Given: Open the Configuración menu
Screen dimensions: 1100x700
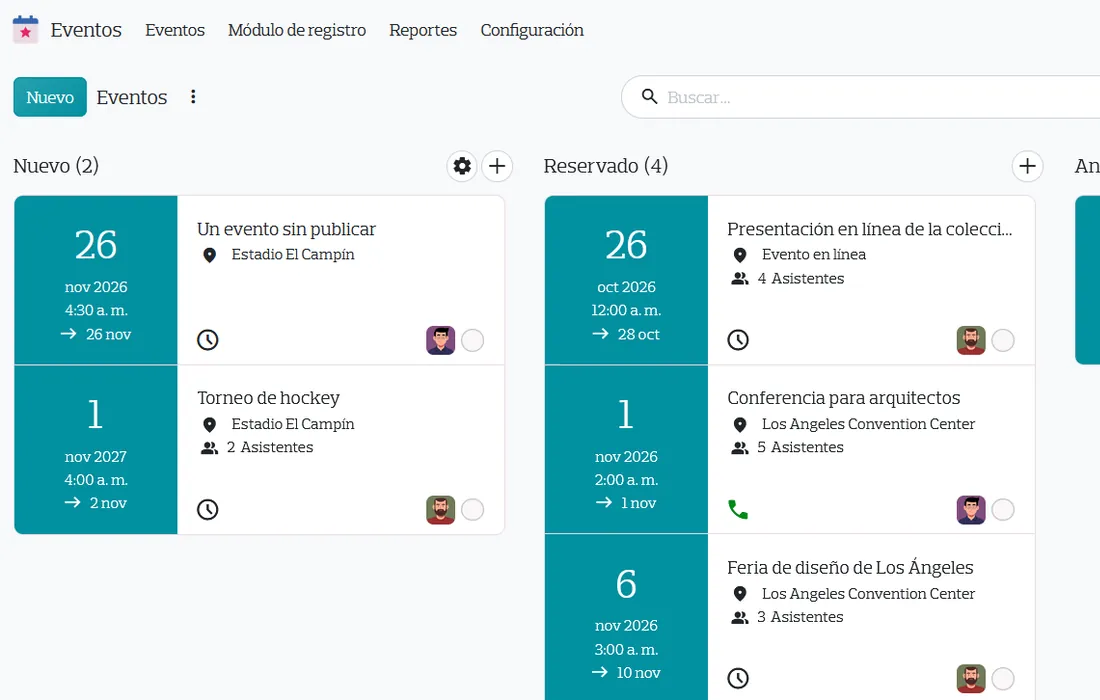Looking at the screenshot, I should (532, 30).
